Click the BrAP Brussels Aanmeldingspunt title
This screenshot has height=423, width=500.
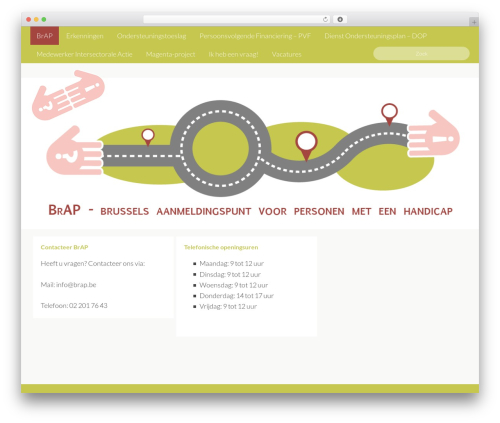coord(250,210)
